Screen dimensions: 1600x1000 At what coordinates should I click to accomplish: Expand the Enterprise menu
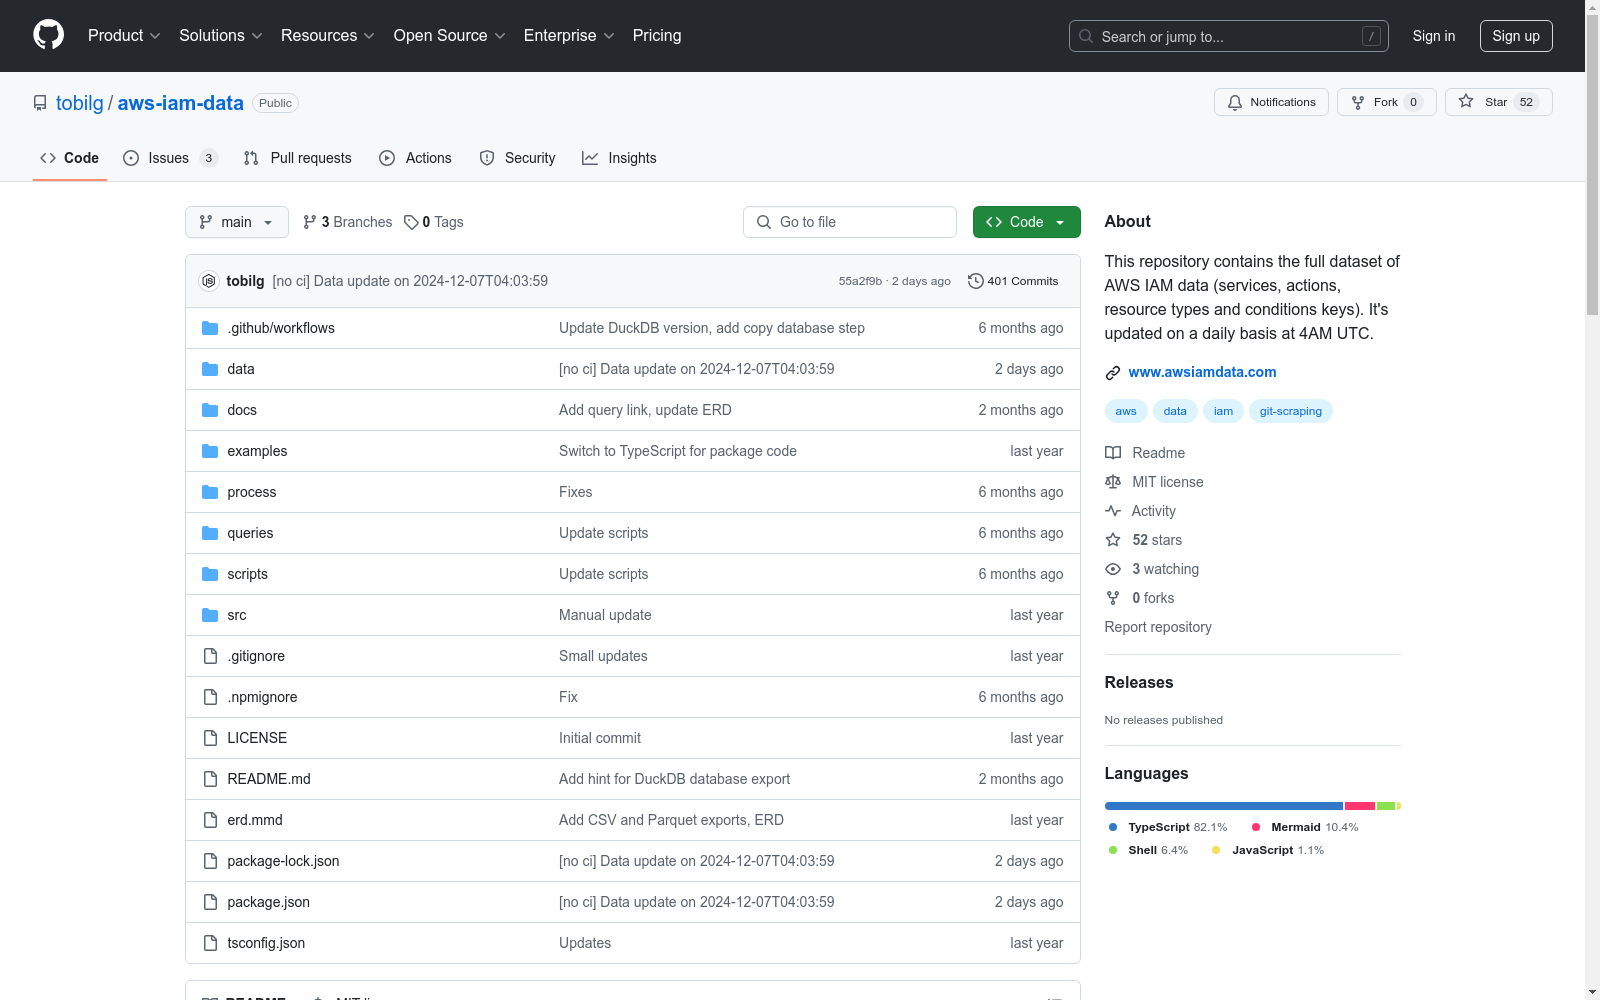click(569, 35)
